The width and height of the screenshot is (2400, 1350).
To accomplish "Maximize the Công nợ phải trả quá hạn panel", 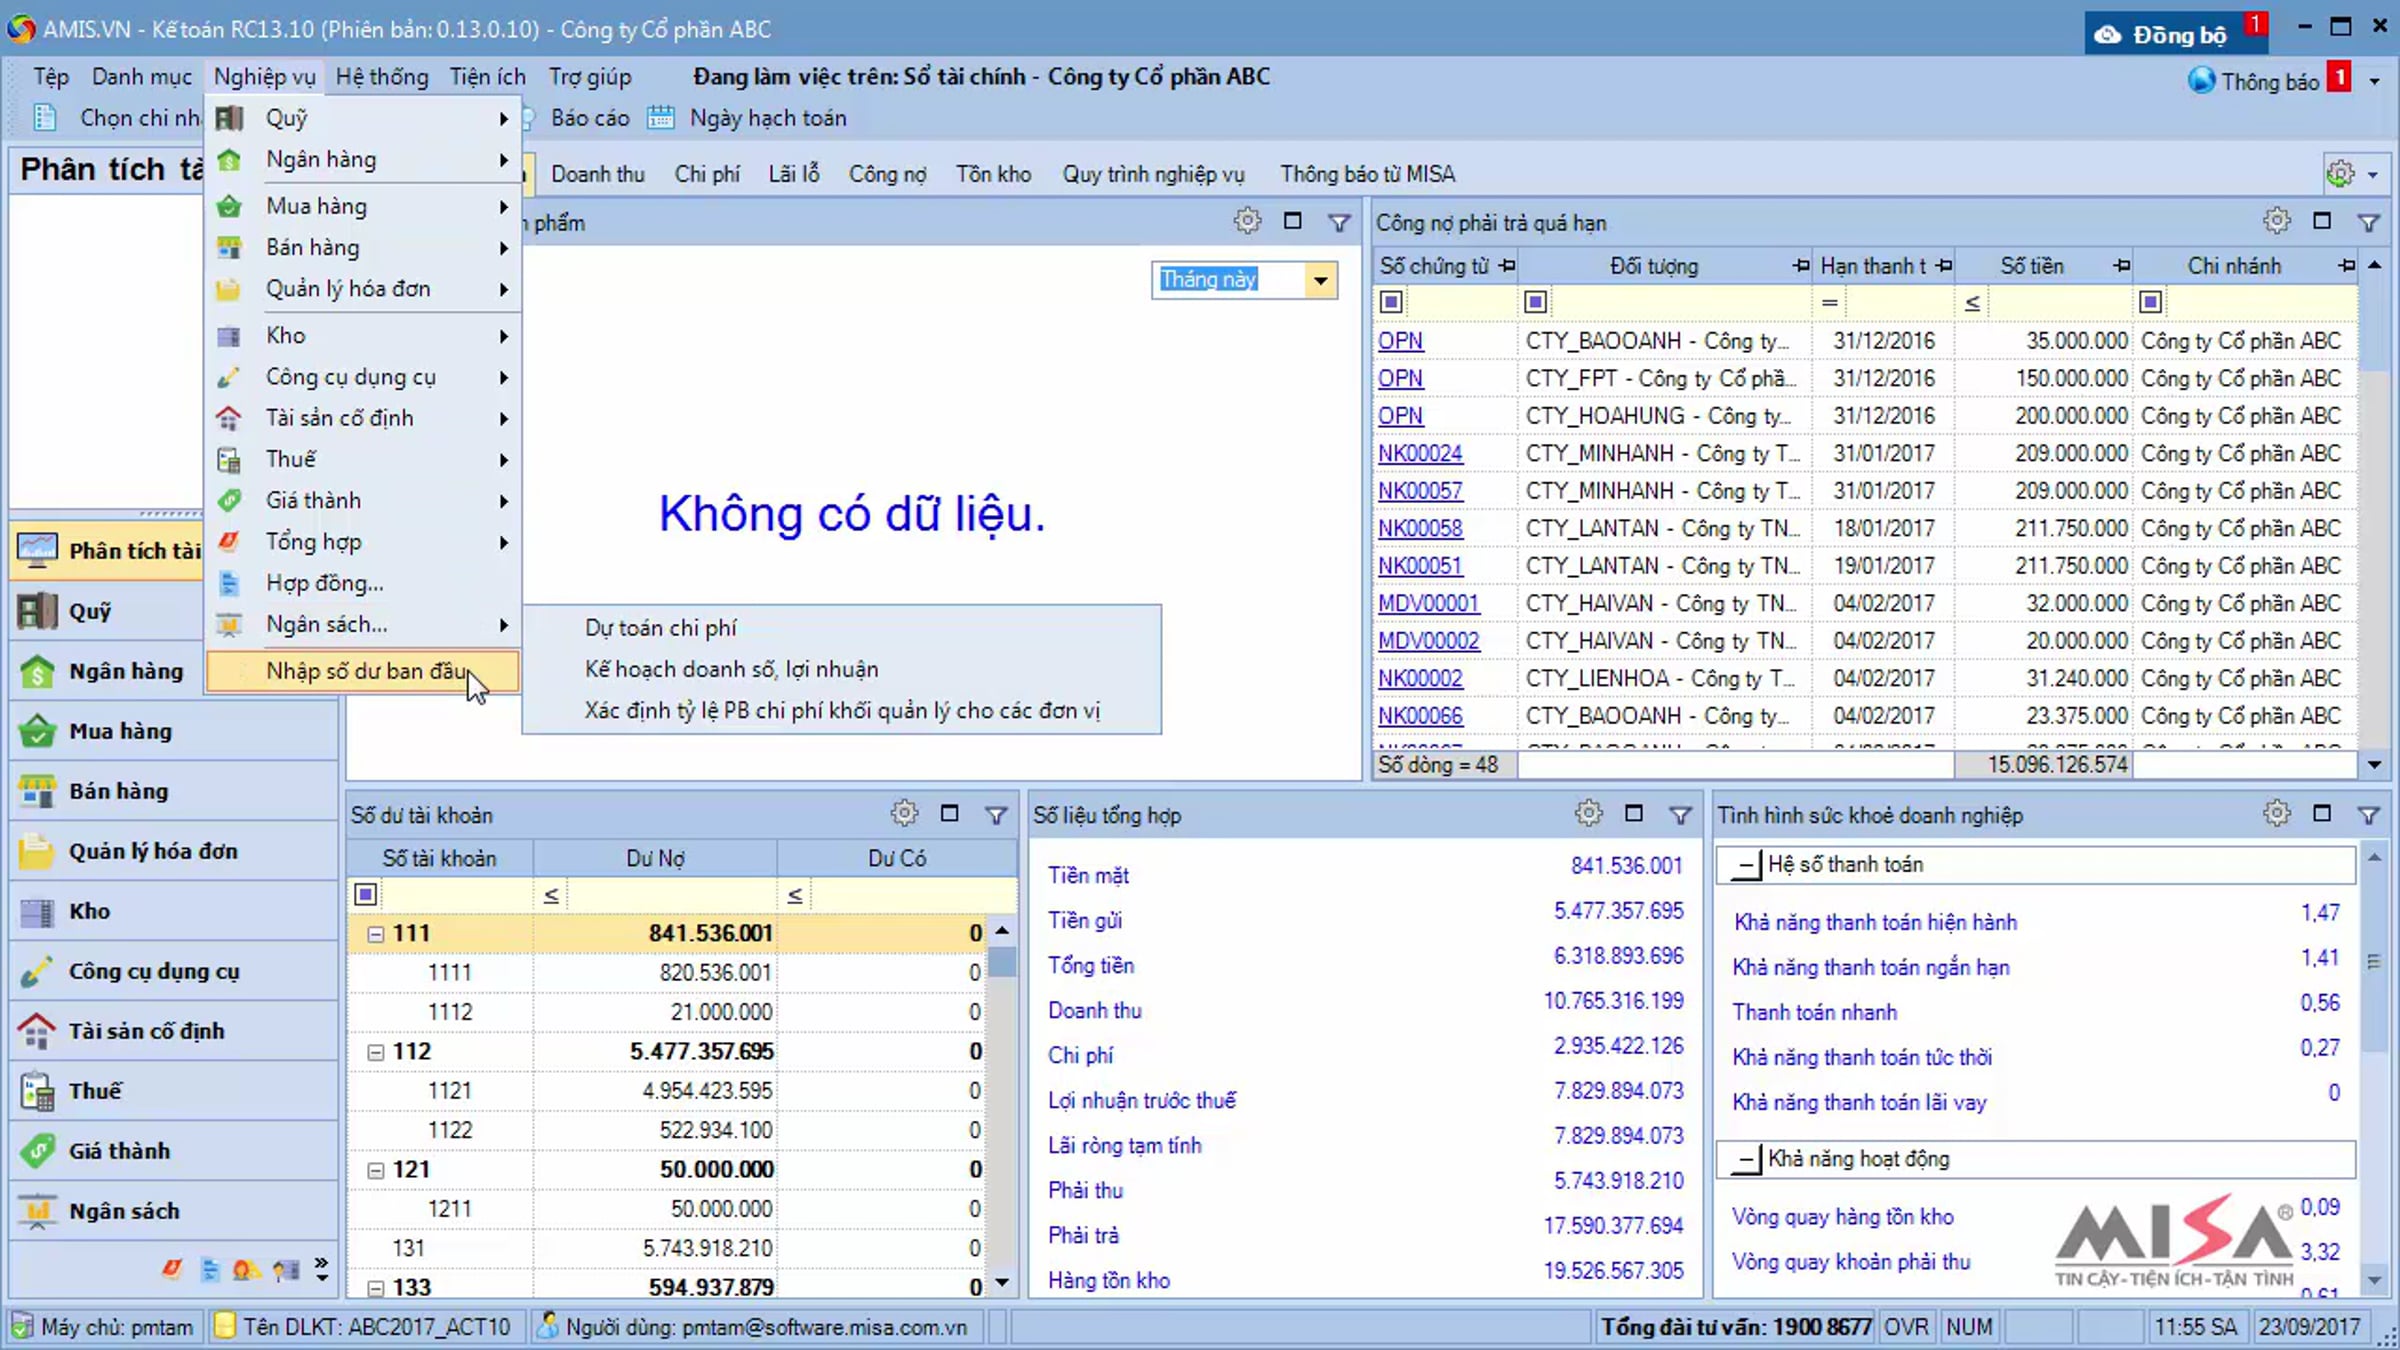I will 2322,221.
